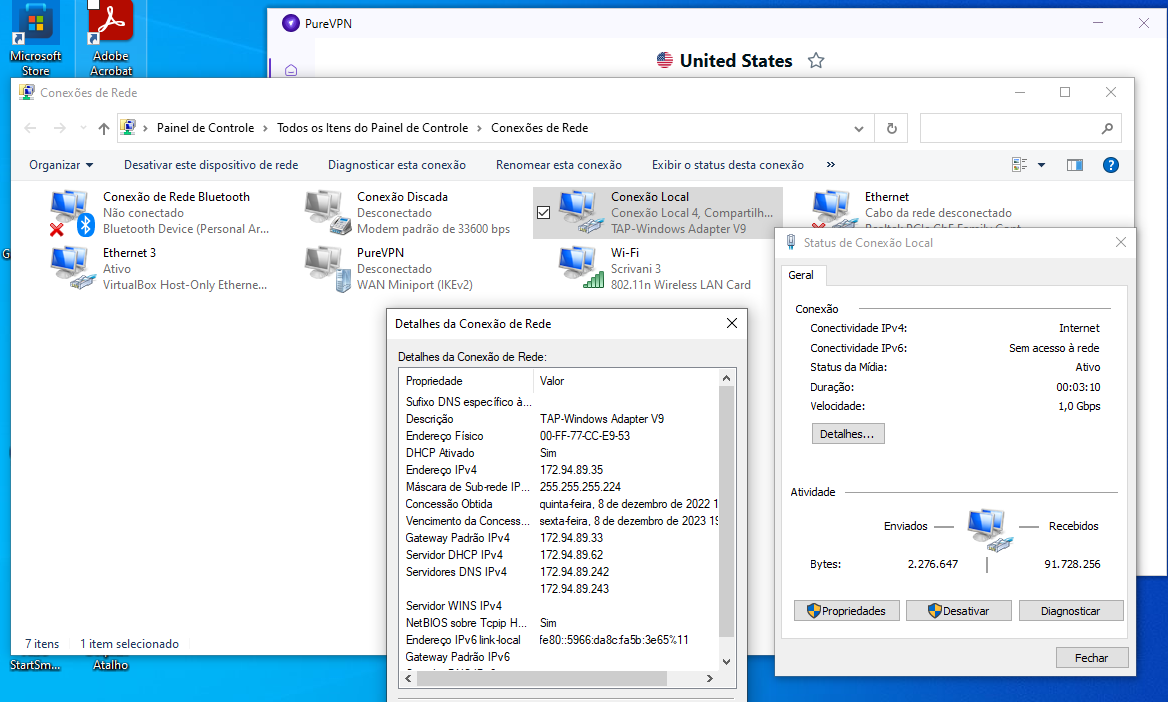Click the Detalhes... button
The image size is (1168, 702).
(848, 434)
